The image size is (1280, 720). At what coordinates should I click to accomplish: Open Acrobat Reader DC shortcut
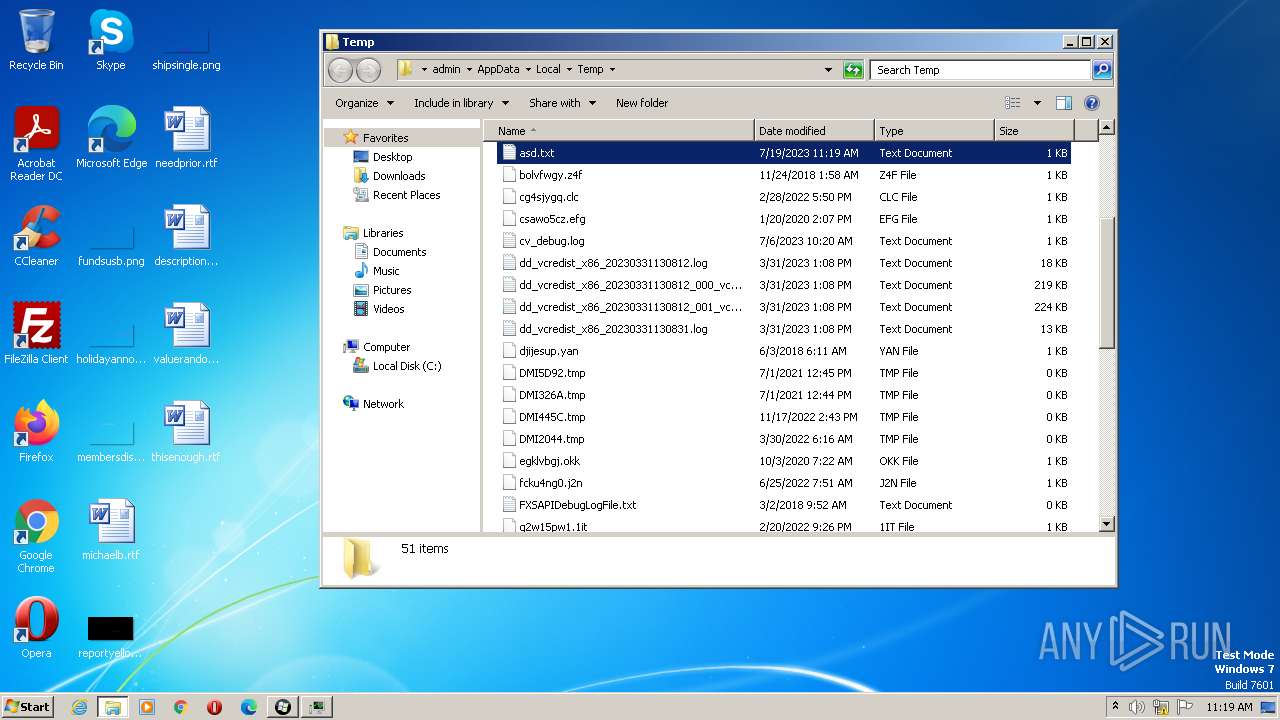click(x=36, y=144)
